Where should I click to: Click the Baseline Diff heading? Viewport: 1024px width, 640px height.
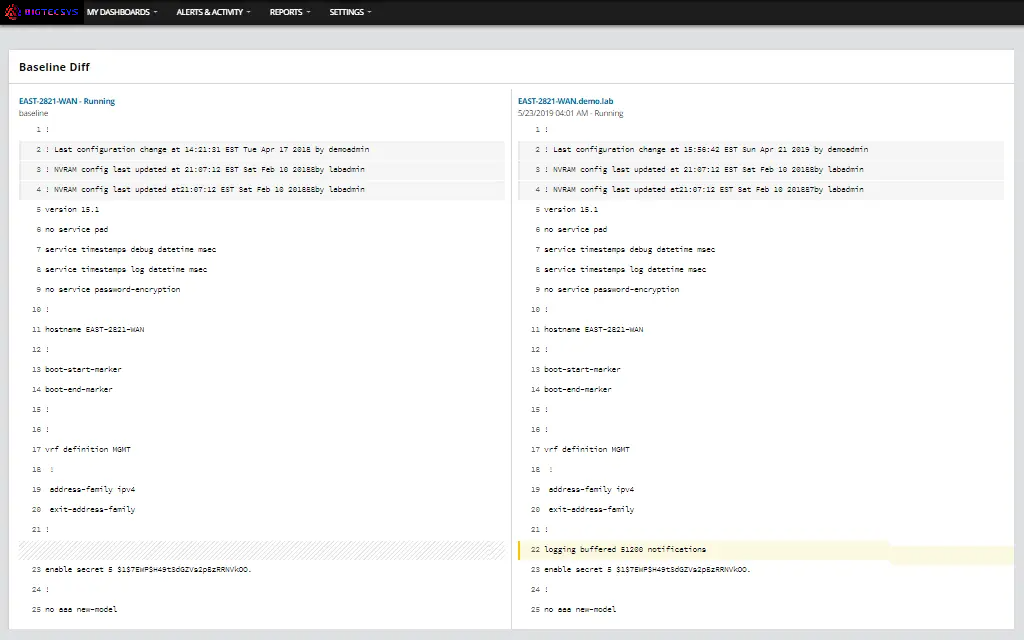pyautogui.click(x=52, y=67)
